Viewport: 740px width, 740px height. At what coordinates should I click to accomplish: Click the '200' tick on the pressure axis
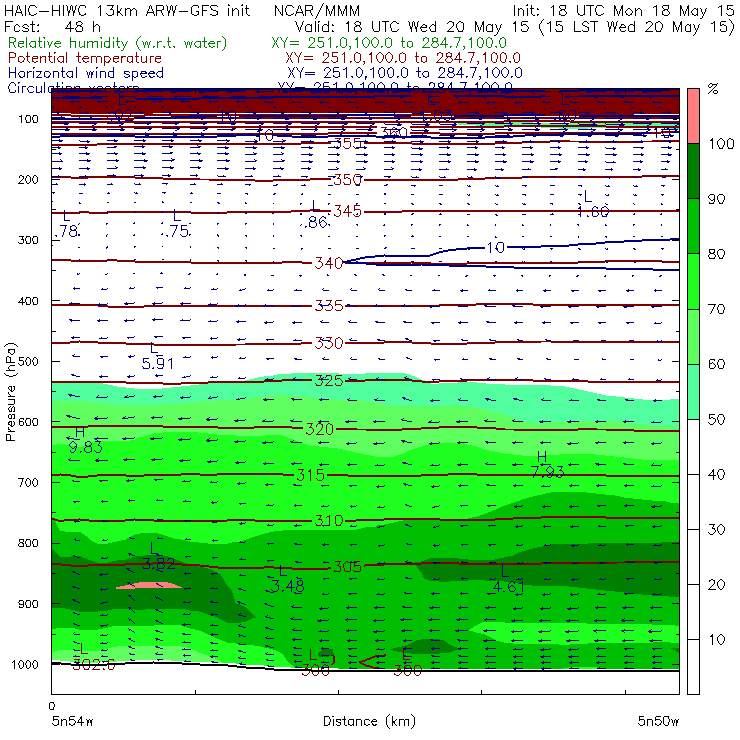point(28,179)
